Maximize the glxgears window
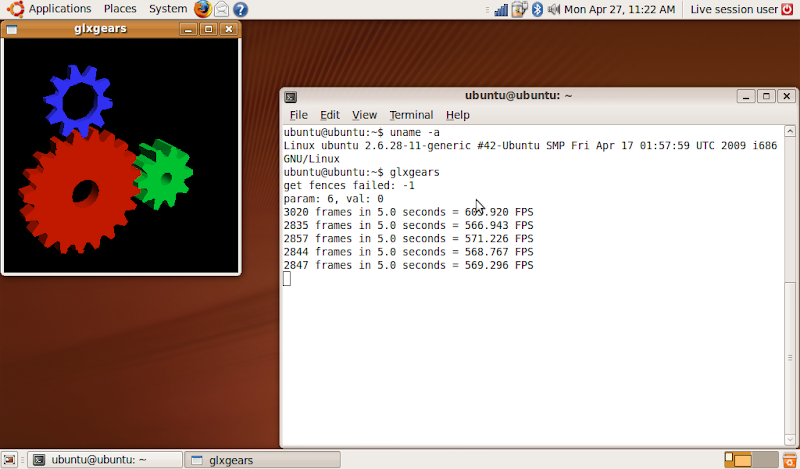The image size is (800, 469). [x=208, y=29]
